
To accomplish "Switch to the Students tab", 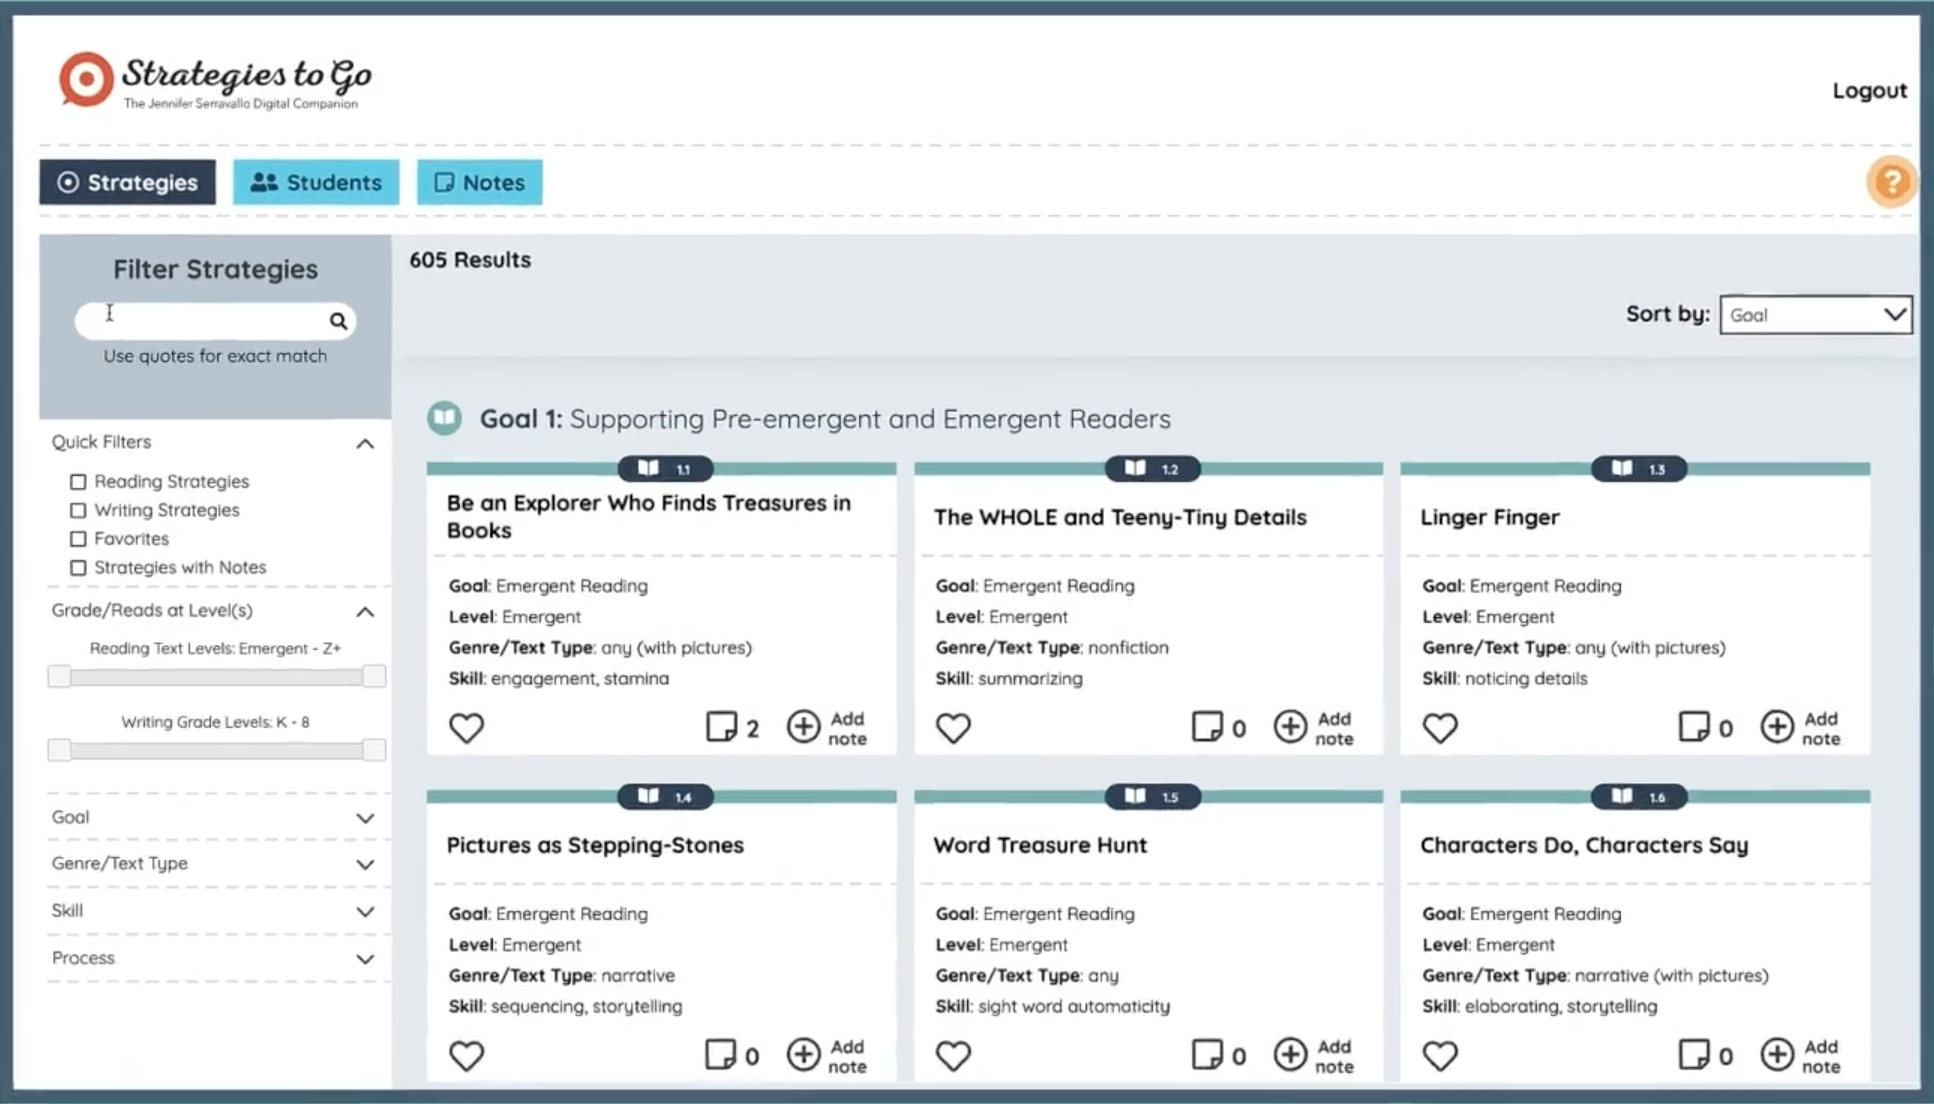I will (x=316, y=182).
